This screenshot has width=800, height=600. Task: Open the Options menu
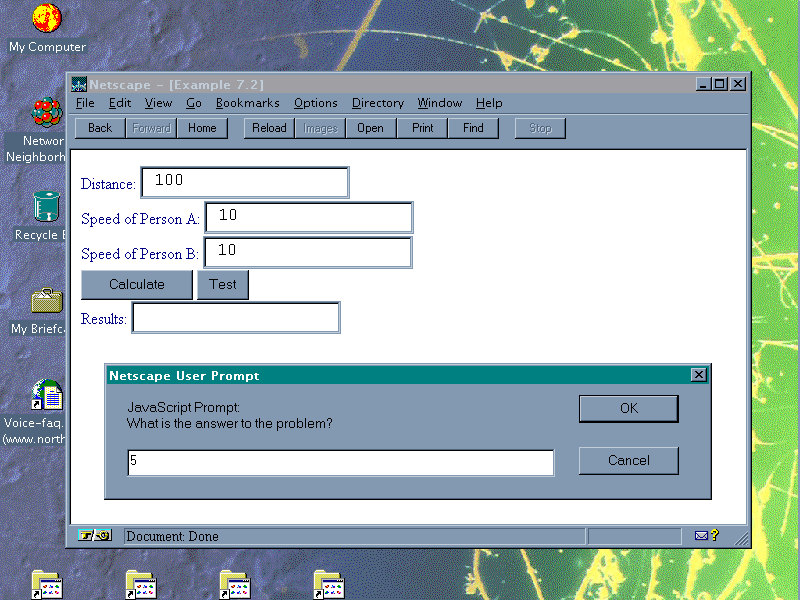pos(315,103)
